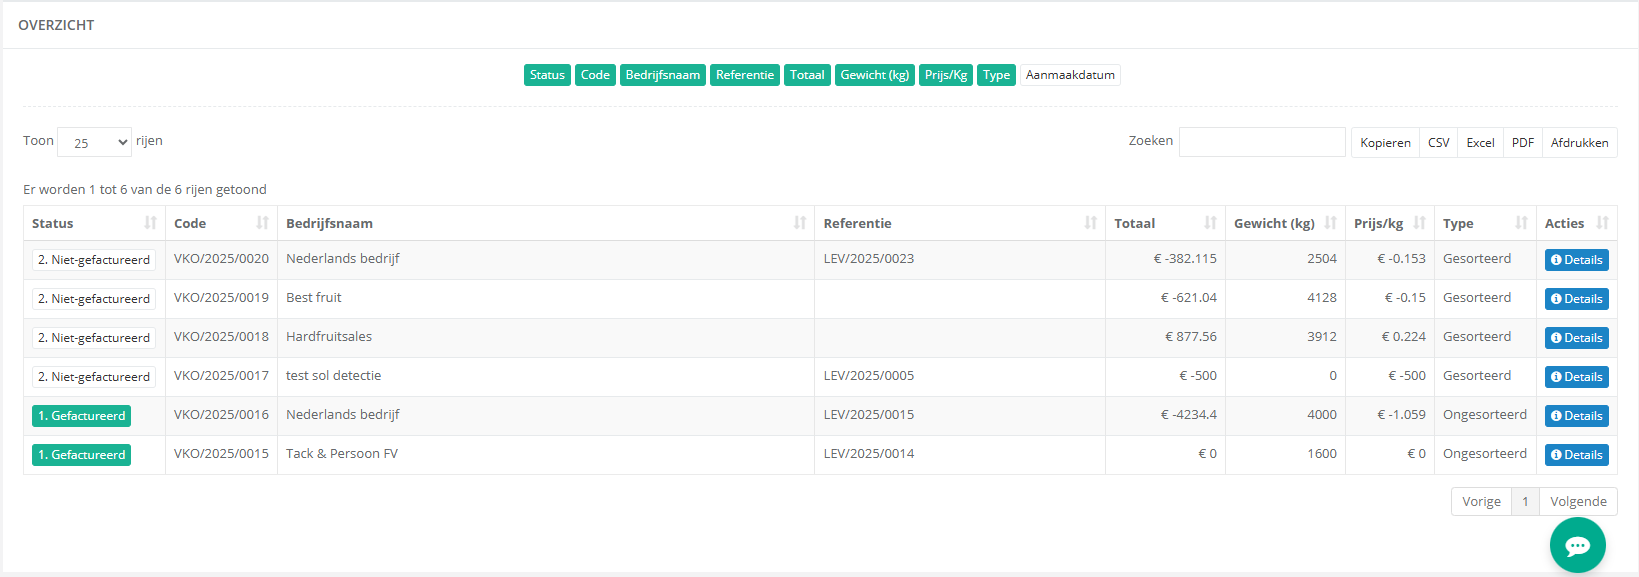
Task: Sort by Totaal column arrows
Action: (1210, 223)
